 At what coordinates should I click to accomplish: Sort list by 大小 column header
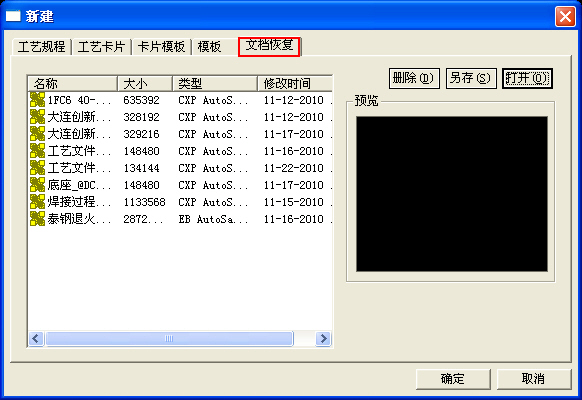145,83
